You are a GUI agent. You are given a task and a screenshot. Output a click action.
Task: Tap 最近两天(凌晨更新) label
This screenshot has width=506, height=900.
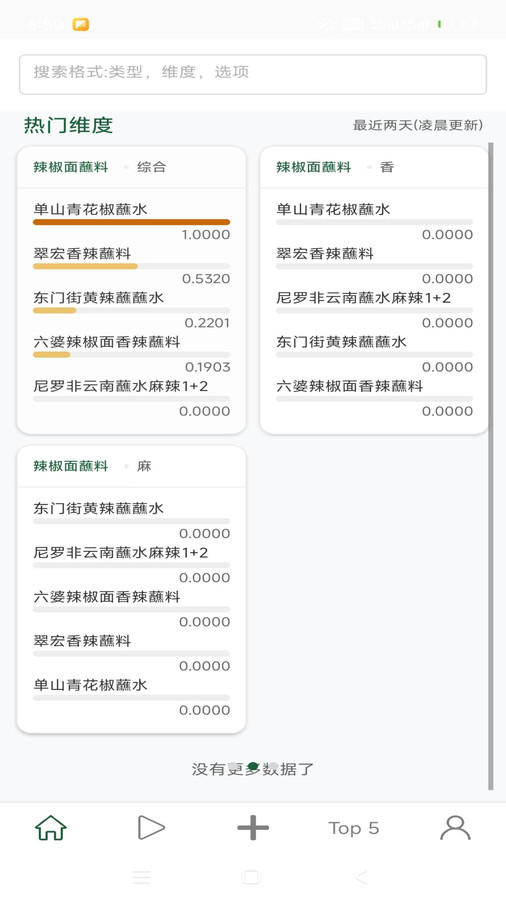[x=418, y=125]
